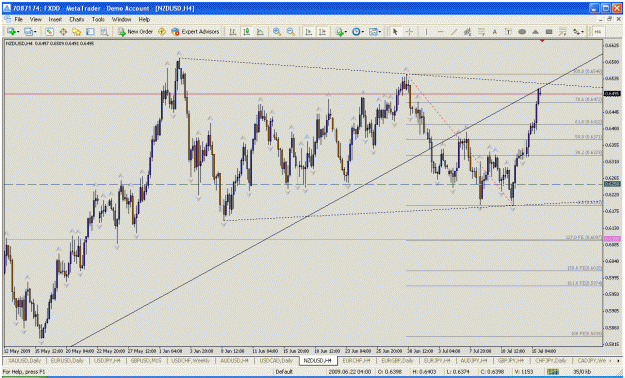This screenshot has width=625, height=378.
Task: Open the Strategy Tester icon
Action: (104, 32)
